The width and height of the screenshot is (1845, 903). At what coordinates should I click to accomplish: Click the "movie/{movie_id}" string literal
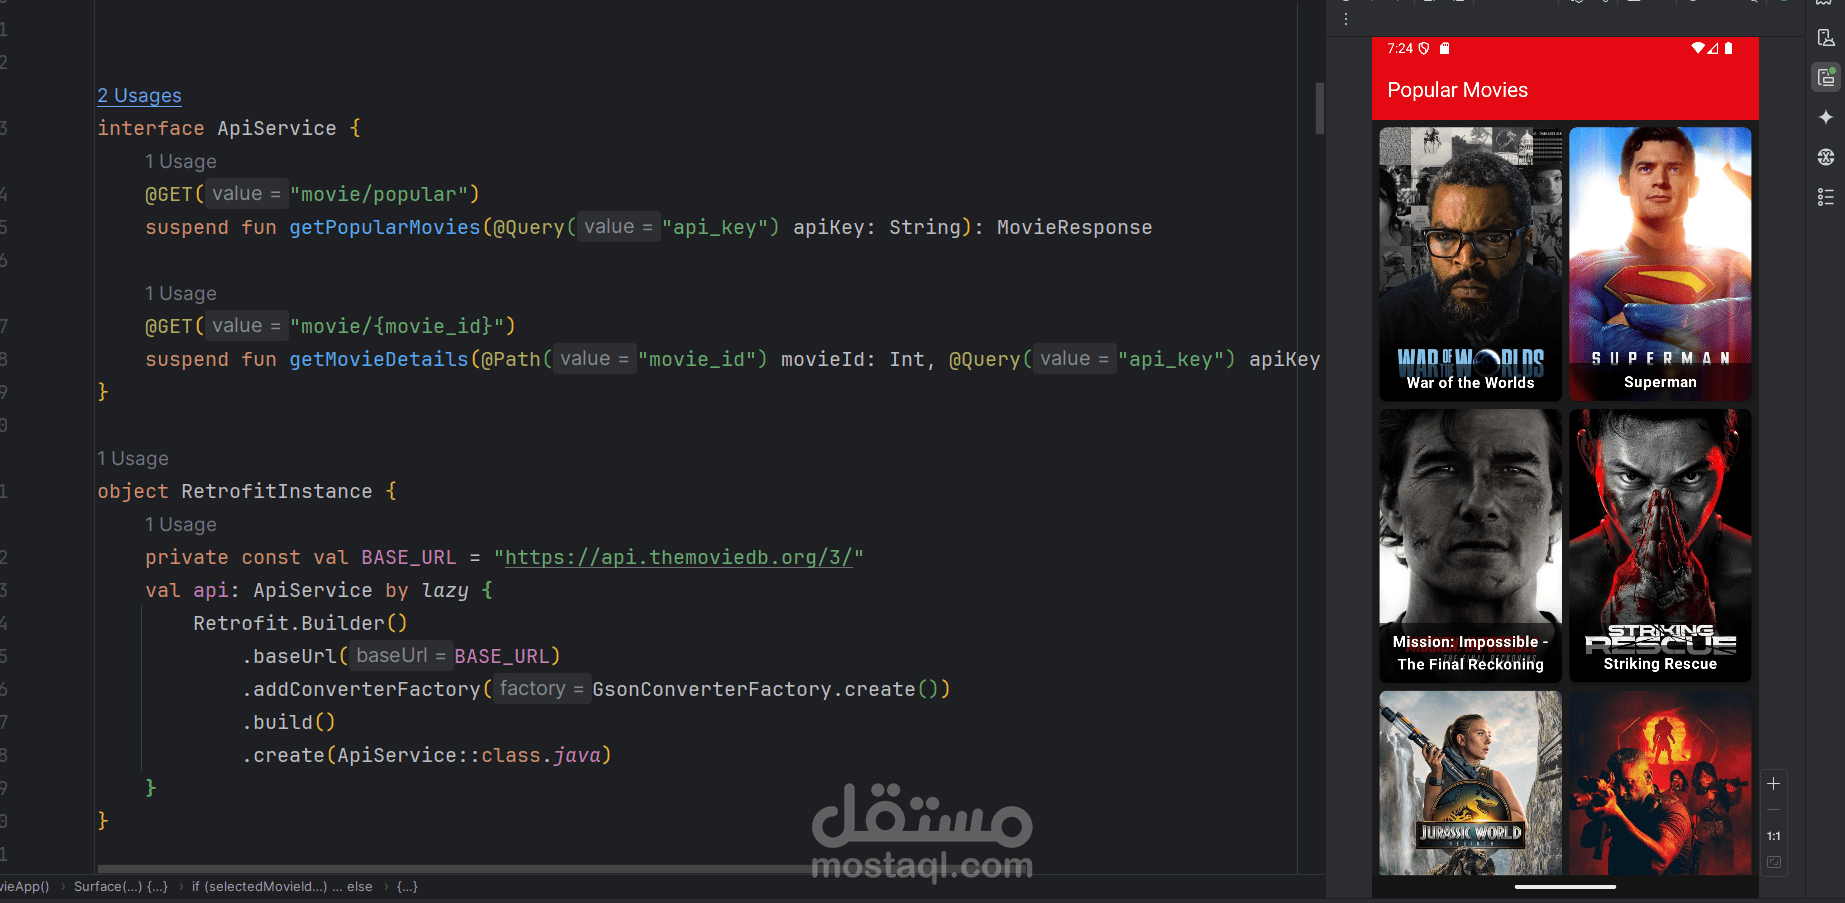397,326
